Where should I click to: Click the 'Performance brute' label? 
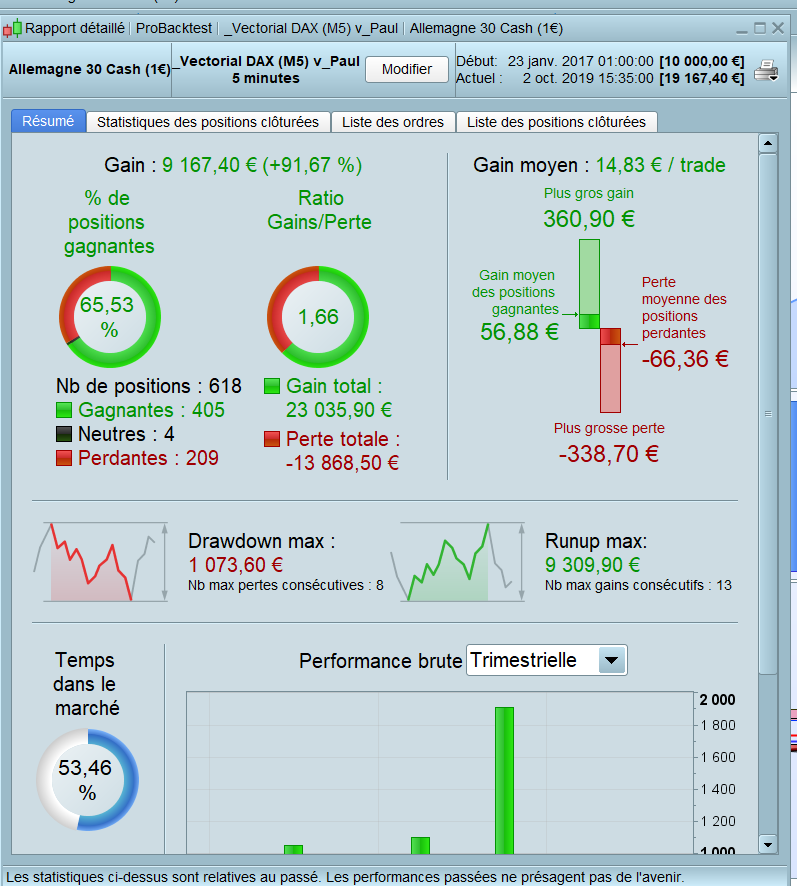[x=380, y=661]
